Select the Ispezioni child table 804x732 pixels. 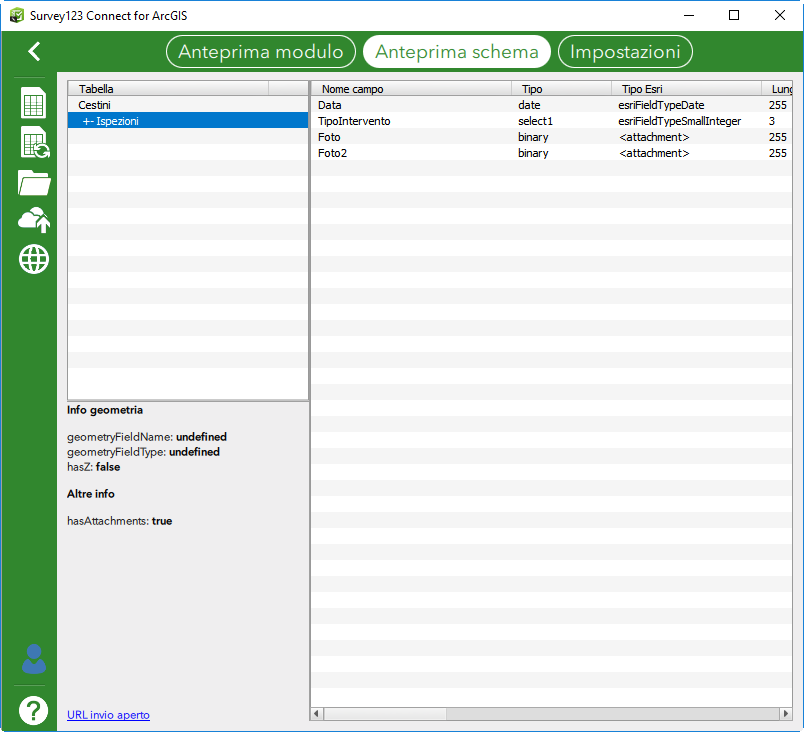pyautogui.click(x=188, y=121)
